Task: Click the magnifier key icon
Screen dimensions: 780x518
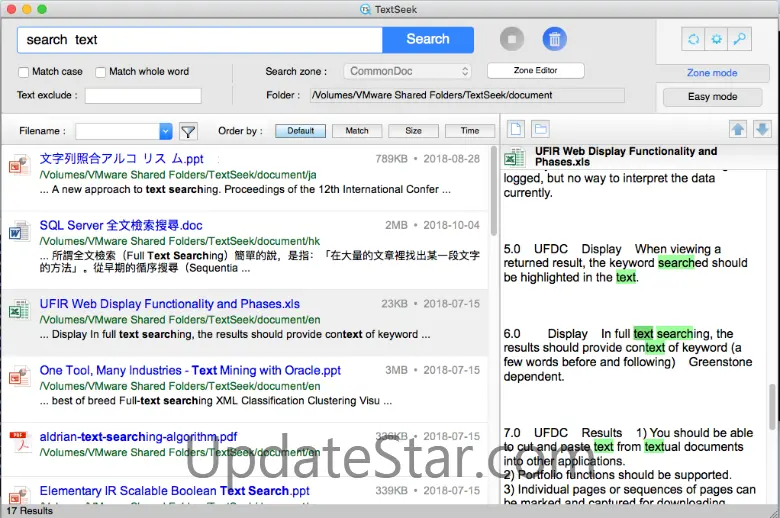Action: (740, 40)
